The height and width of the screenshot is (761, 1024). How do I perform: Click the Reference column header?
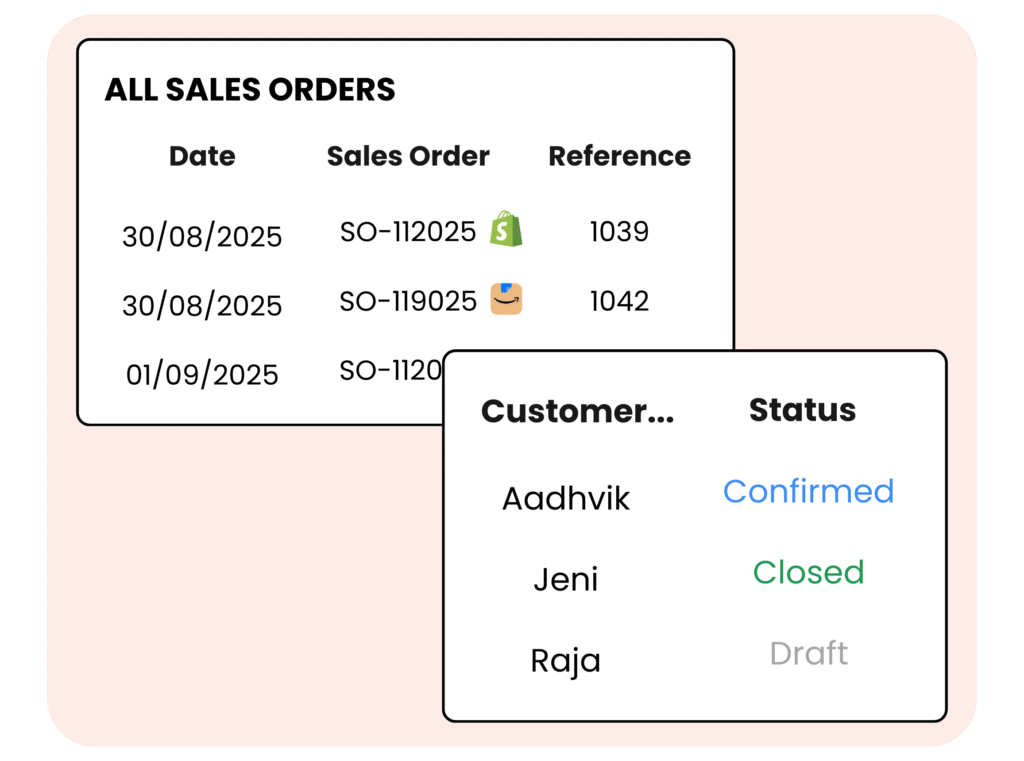[x=619, y=156]
